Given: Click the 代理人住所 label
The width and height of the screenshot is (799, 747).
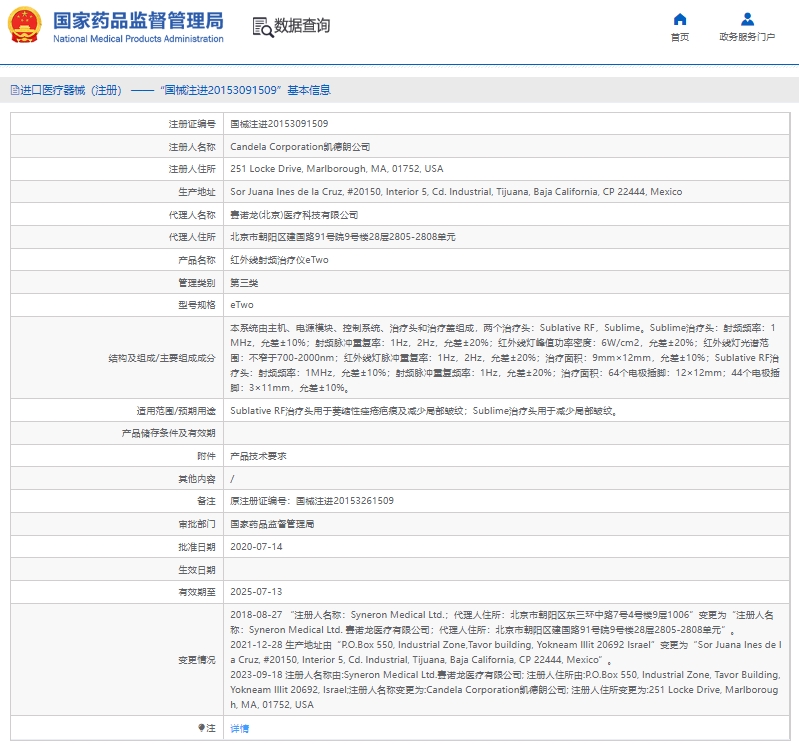Looking at the screenshot, I should (192, 237).
